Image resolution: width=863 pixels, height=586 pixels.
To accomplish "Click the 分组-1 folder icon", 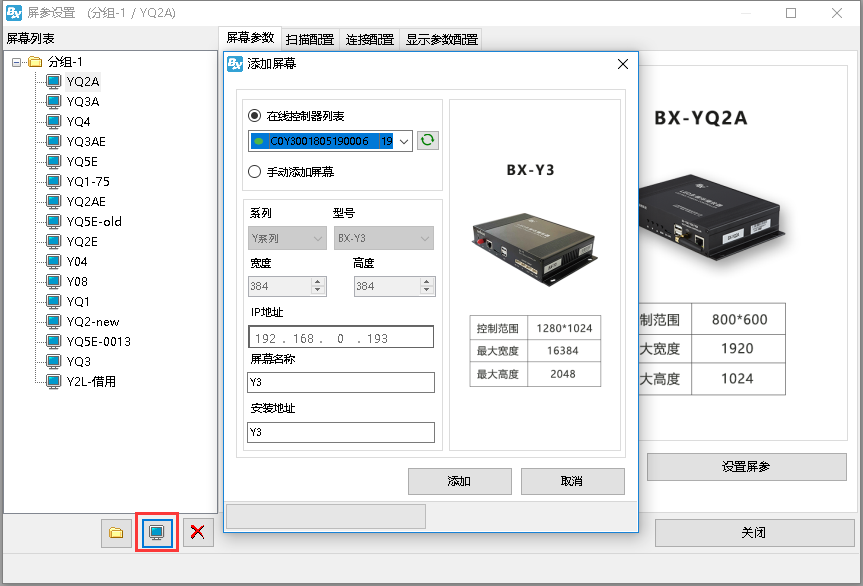I will (35, 62).
